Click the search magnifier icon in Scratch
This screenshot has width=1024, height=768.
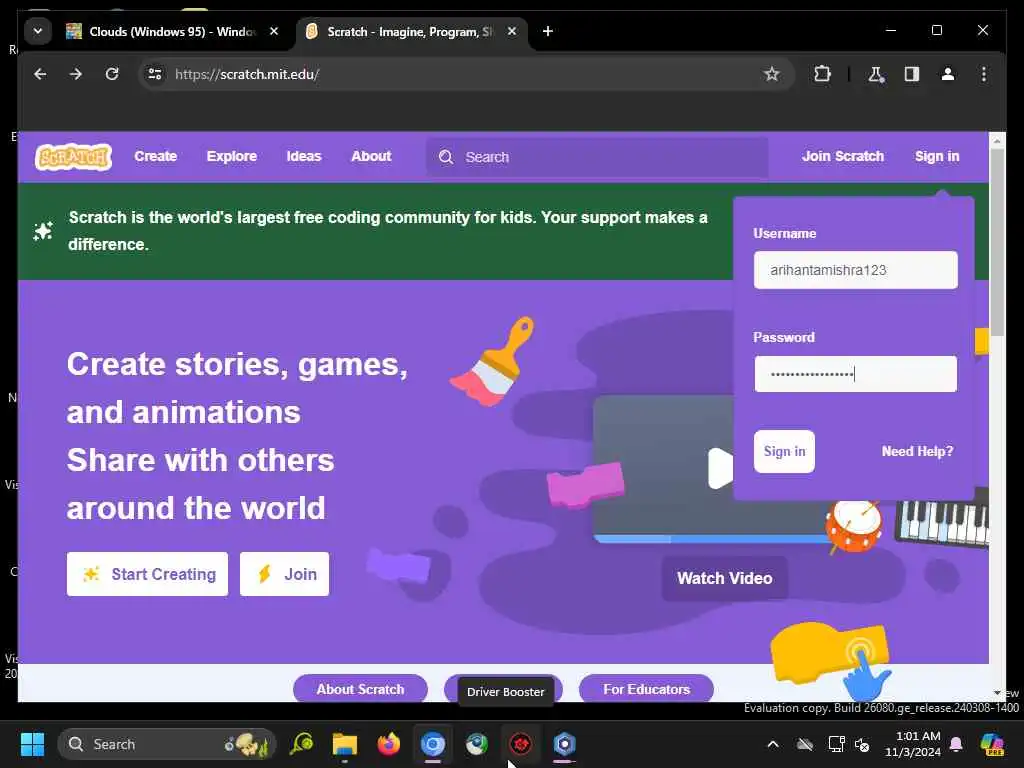click(x=446, y=157)
